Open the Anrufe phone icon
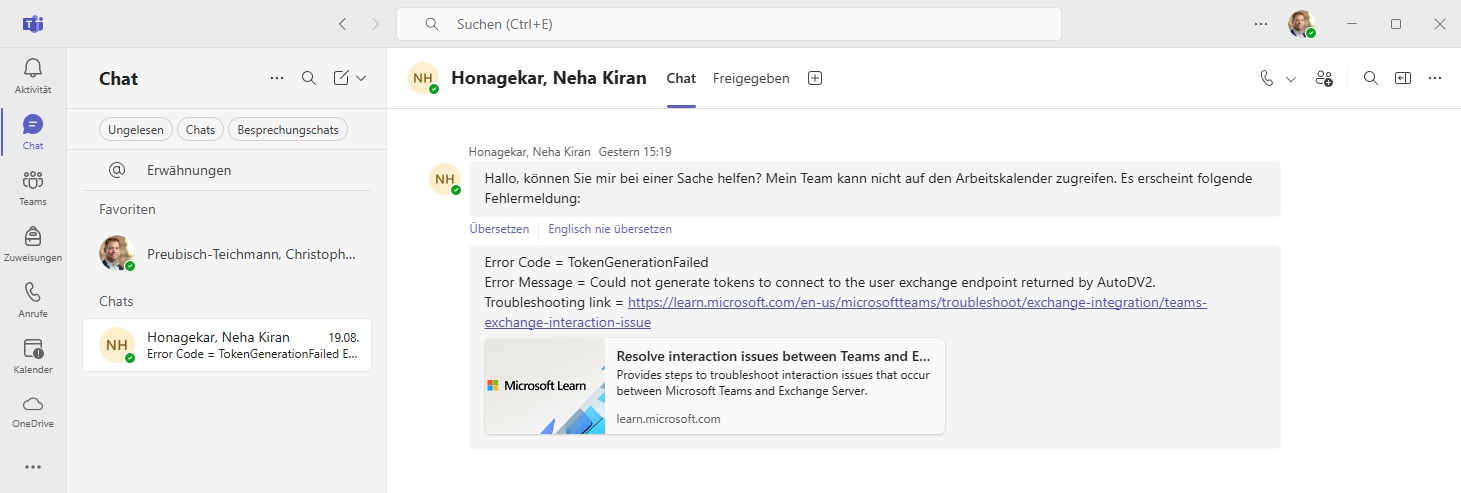1461x493 pixels. pyautogui.click(x=33, y=292)
